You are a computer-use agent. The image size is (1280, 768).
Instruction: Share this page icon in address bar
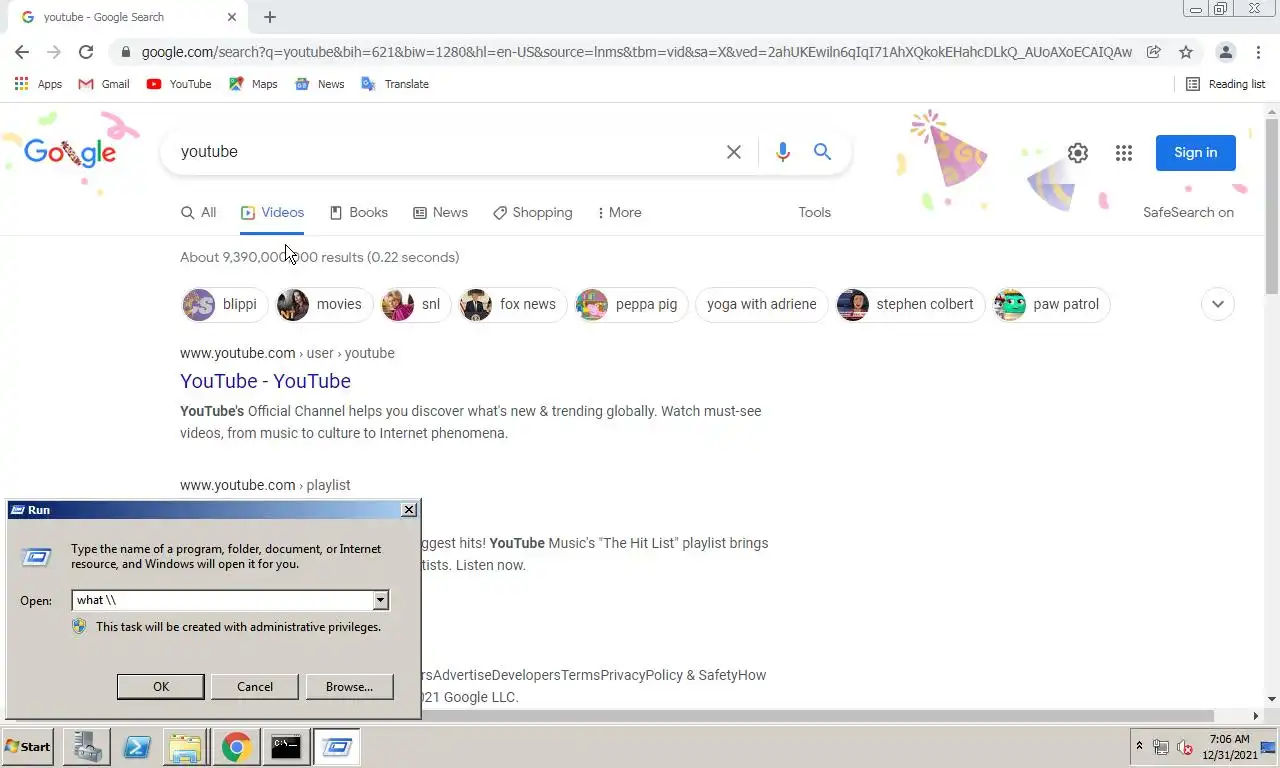[1154, 52]
